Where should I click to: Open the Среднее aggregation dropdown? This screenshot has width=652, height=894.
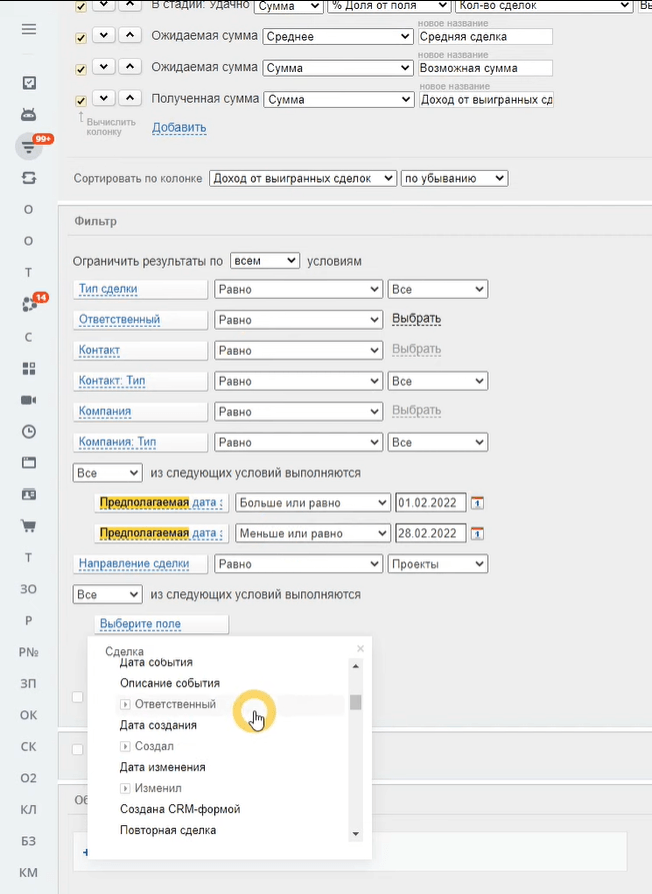[x=338, y=36]
